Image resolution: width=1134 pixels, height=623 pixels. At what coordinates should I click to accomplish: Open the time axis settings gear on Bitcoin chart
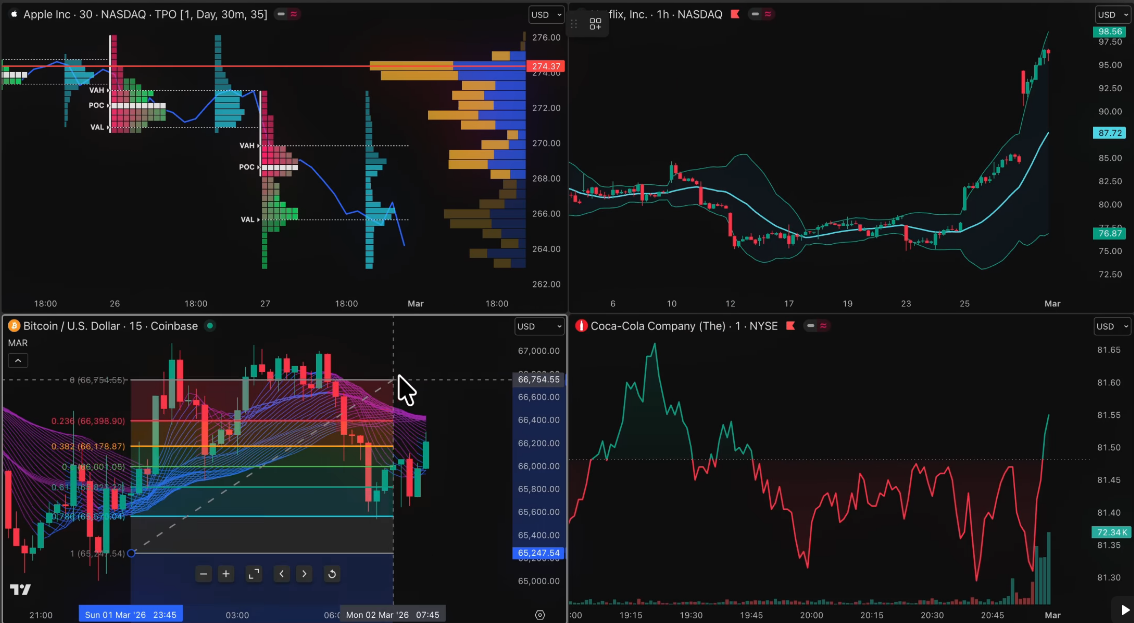click(540, 615)
